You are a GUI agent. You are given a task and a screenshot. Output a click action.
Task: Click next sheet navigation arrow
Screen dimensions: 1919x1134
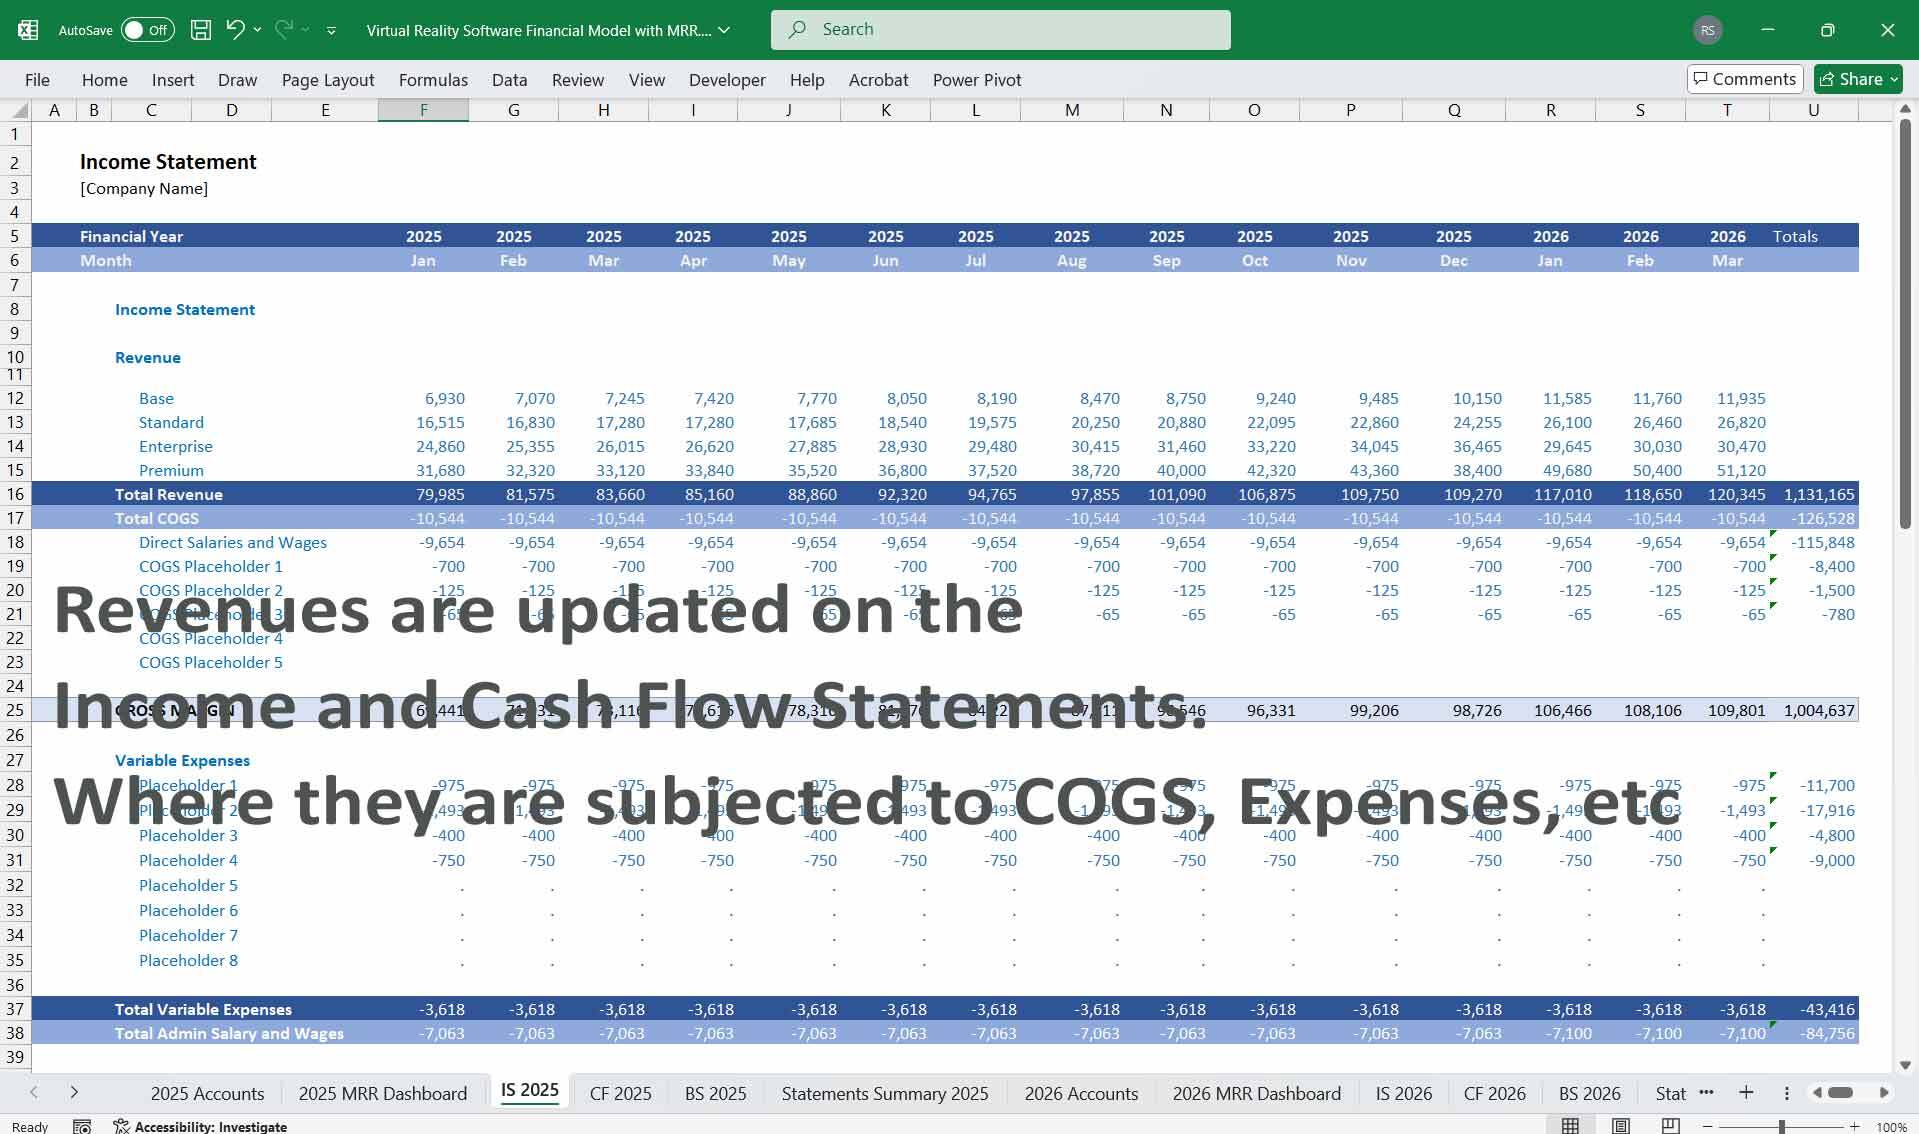pyautogui.click(x=74, y=1092)
